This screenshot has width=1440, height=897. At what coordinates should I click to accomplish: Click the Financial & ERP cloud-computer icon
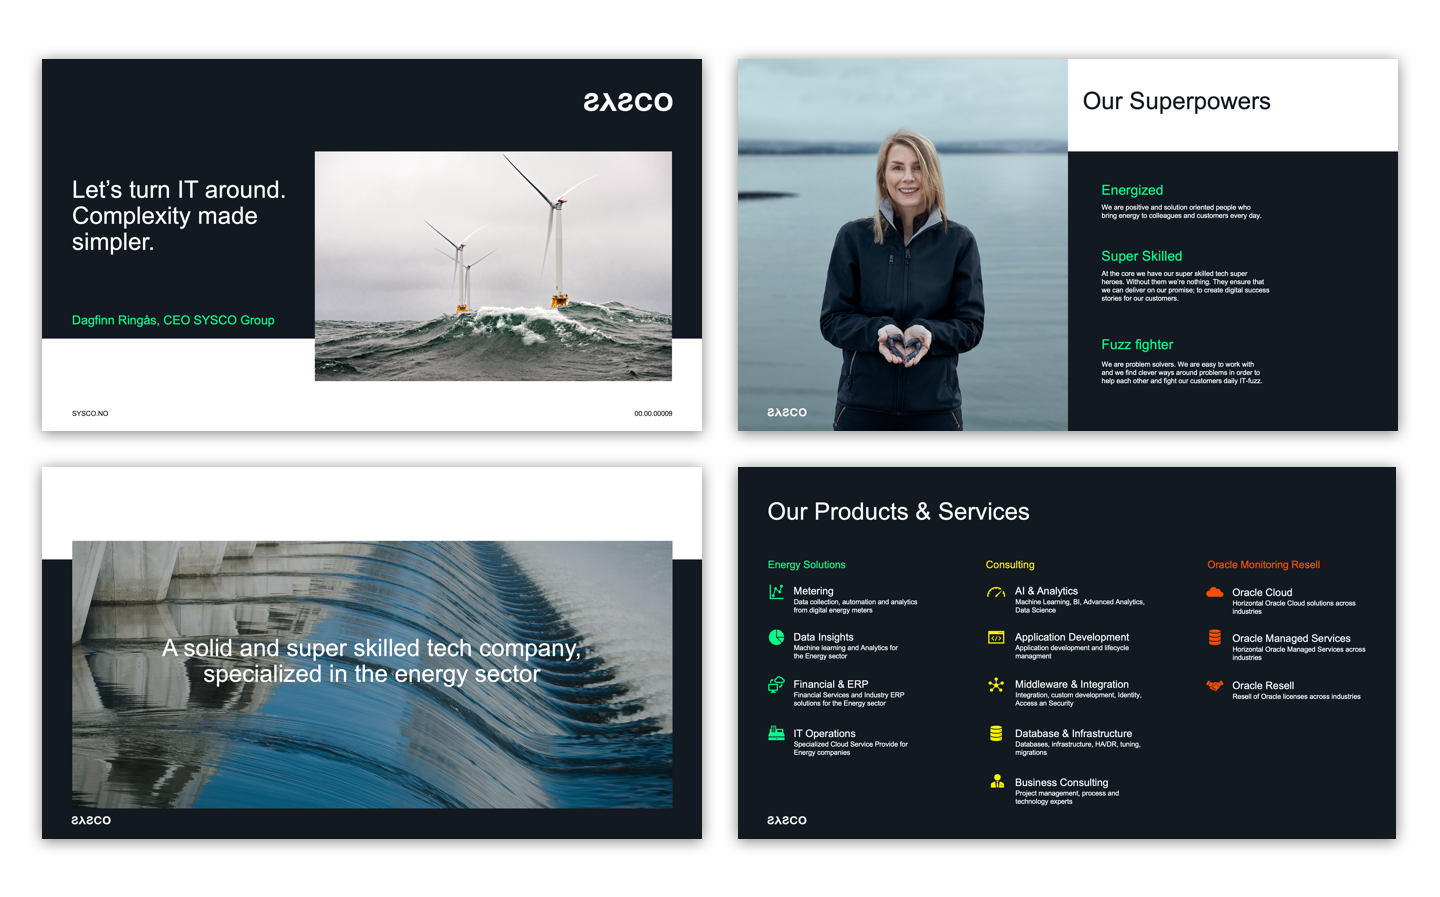(x=776, y=685)
